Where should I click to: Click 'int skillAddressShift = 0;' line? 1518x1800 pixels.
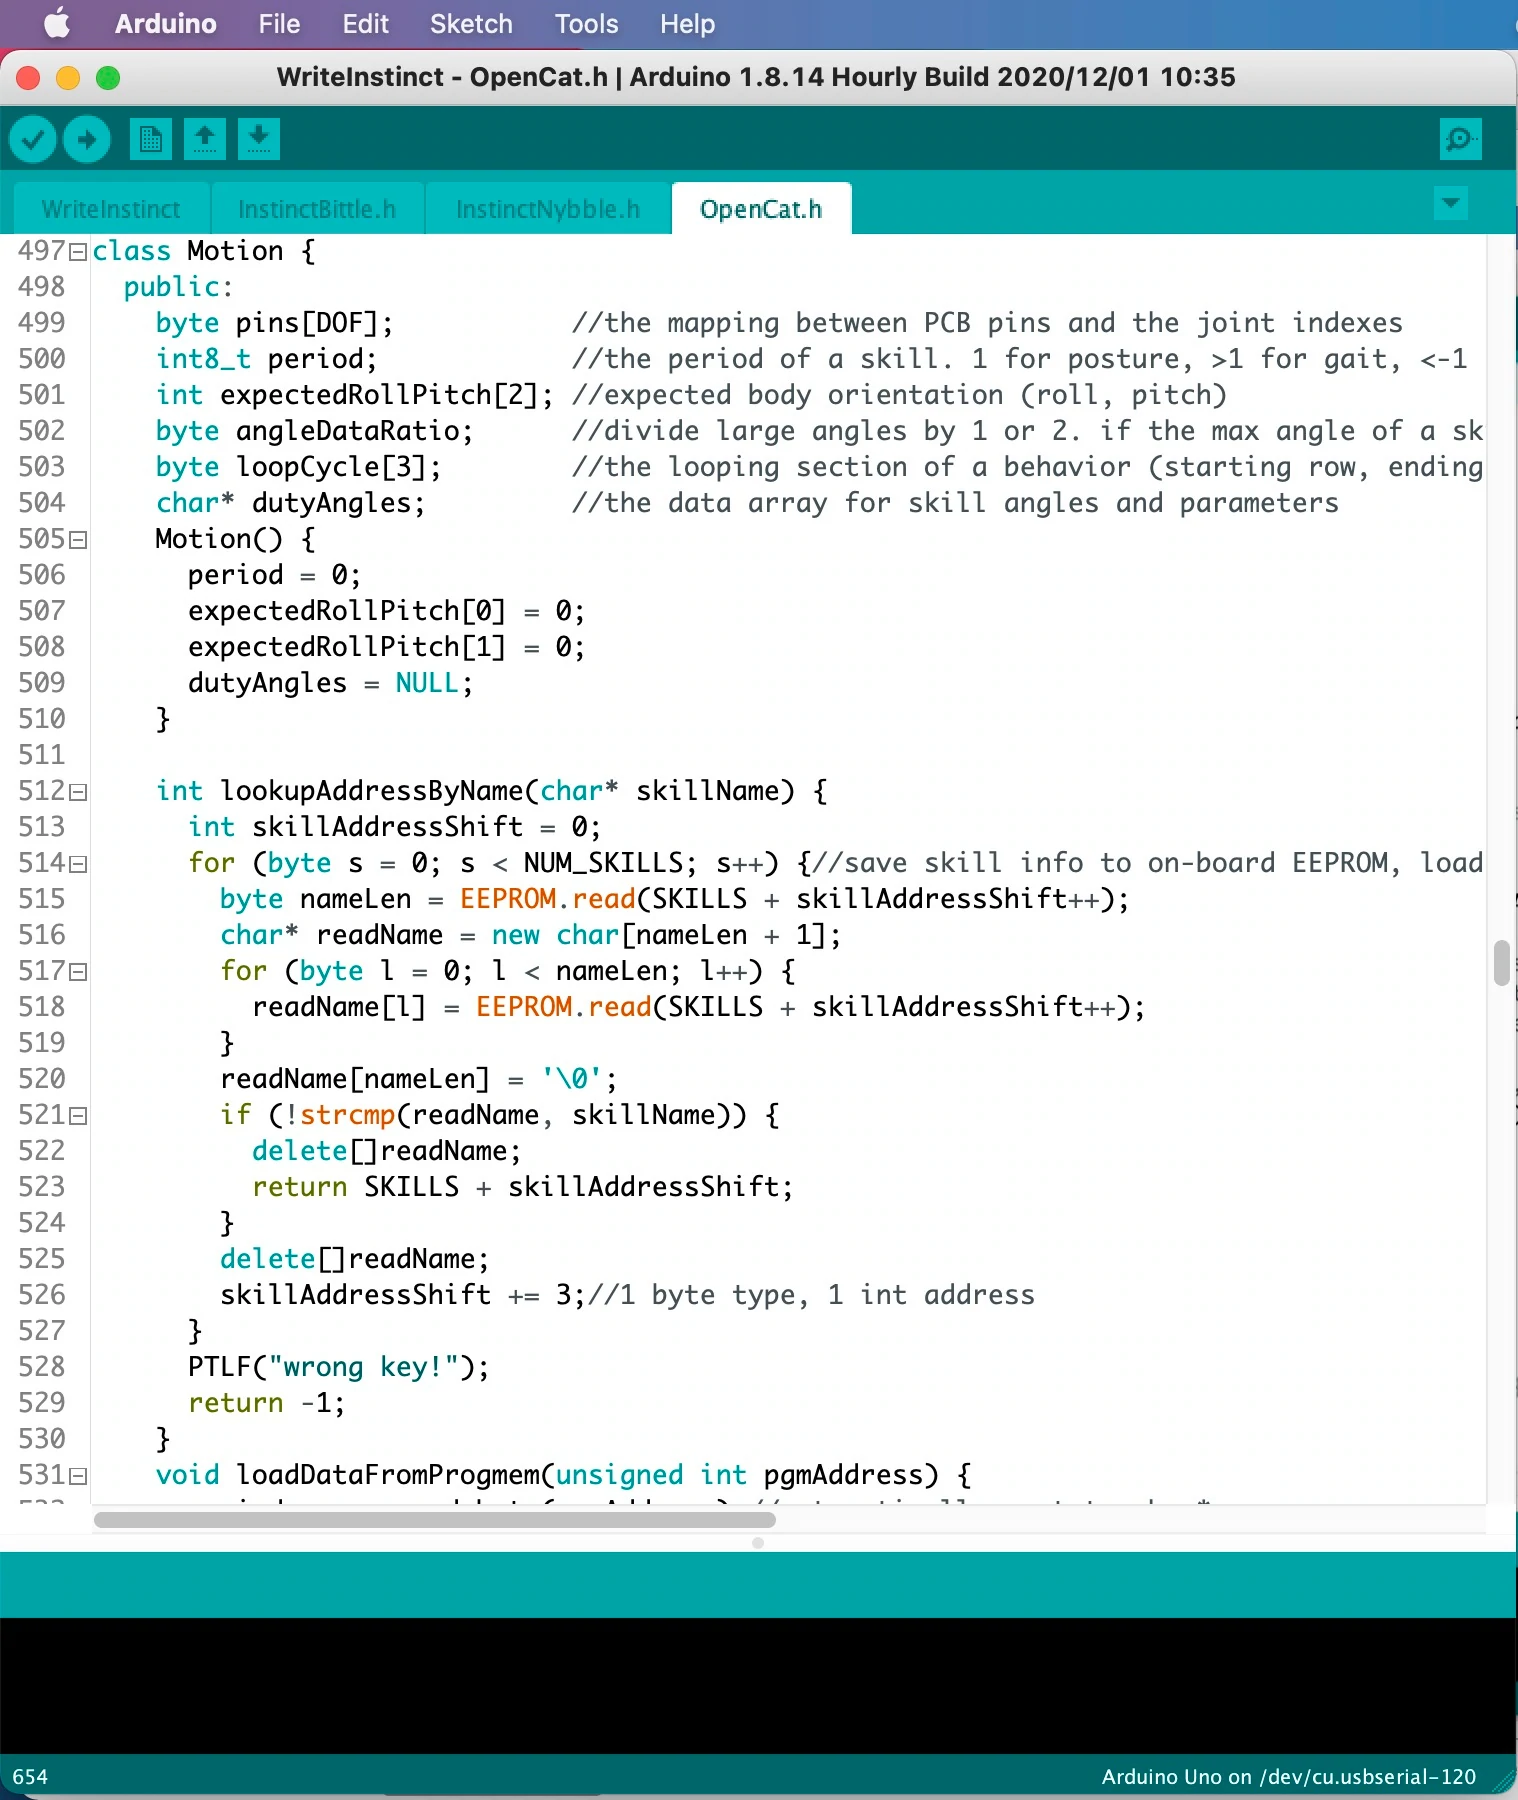click(x=394, y=827)
